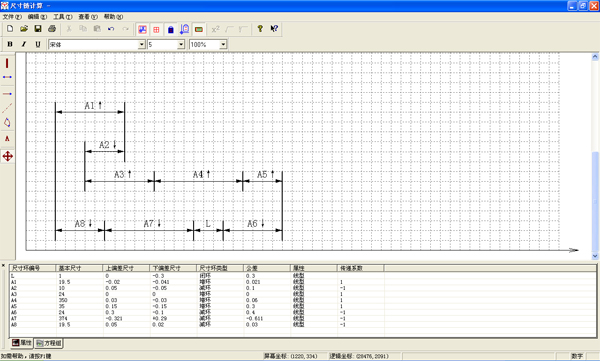The image size is (600, 361).
Task: Create a new file with toolbar icon
Action: [x=10, y=29]
